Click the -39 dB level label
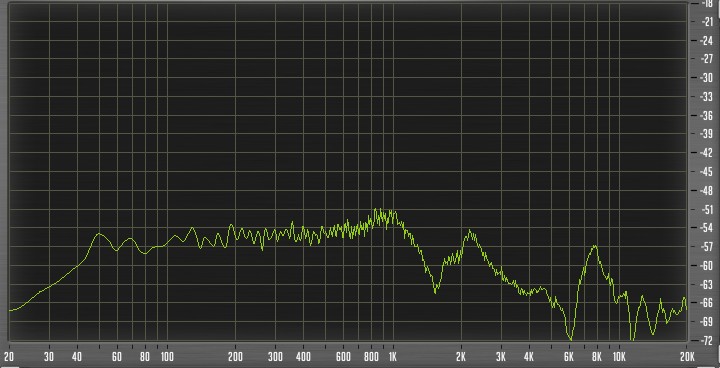This screenshot has height=368, width=720. point(707,134)
